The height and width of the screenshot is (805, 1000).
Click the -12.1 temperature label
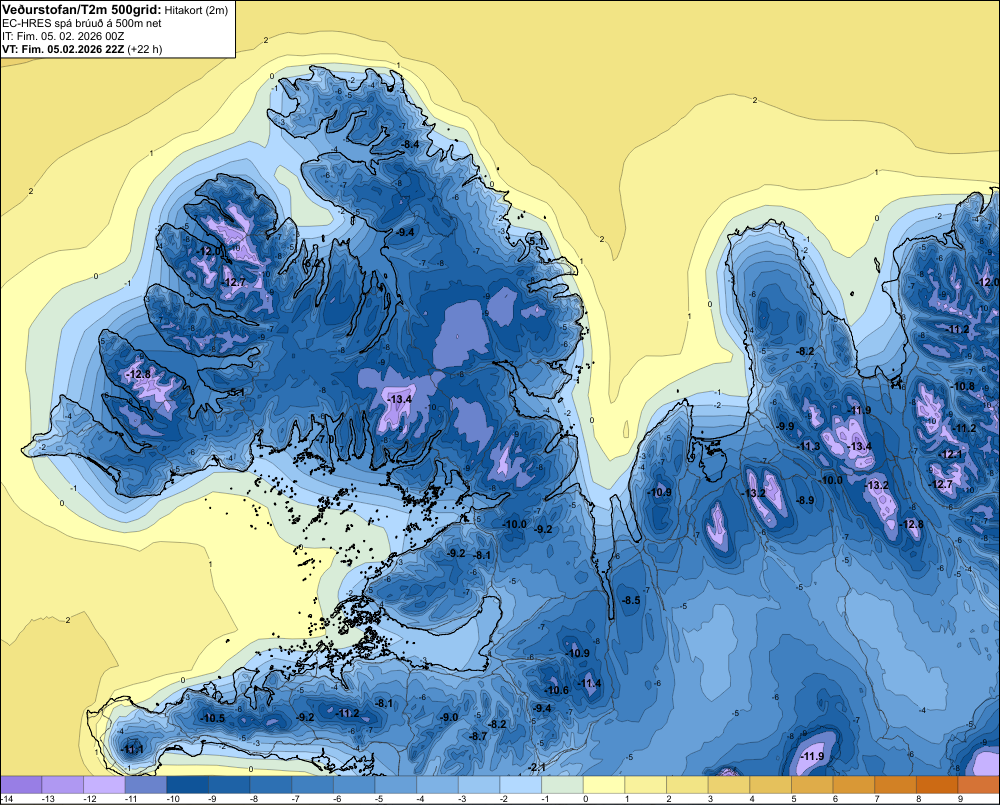coord(951,454)
